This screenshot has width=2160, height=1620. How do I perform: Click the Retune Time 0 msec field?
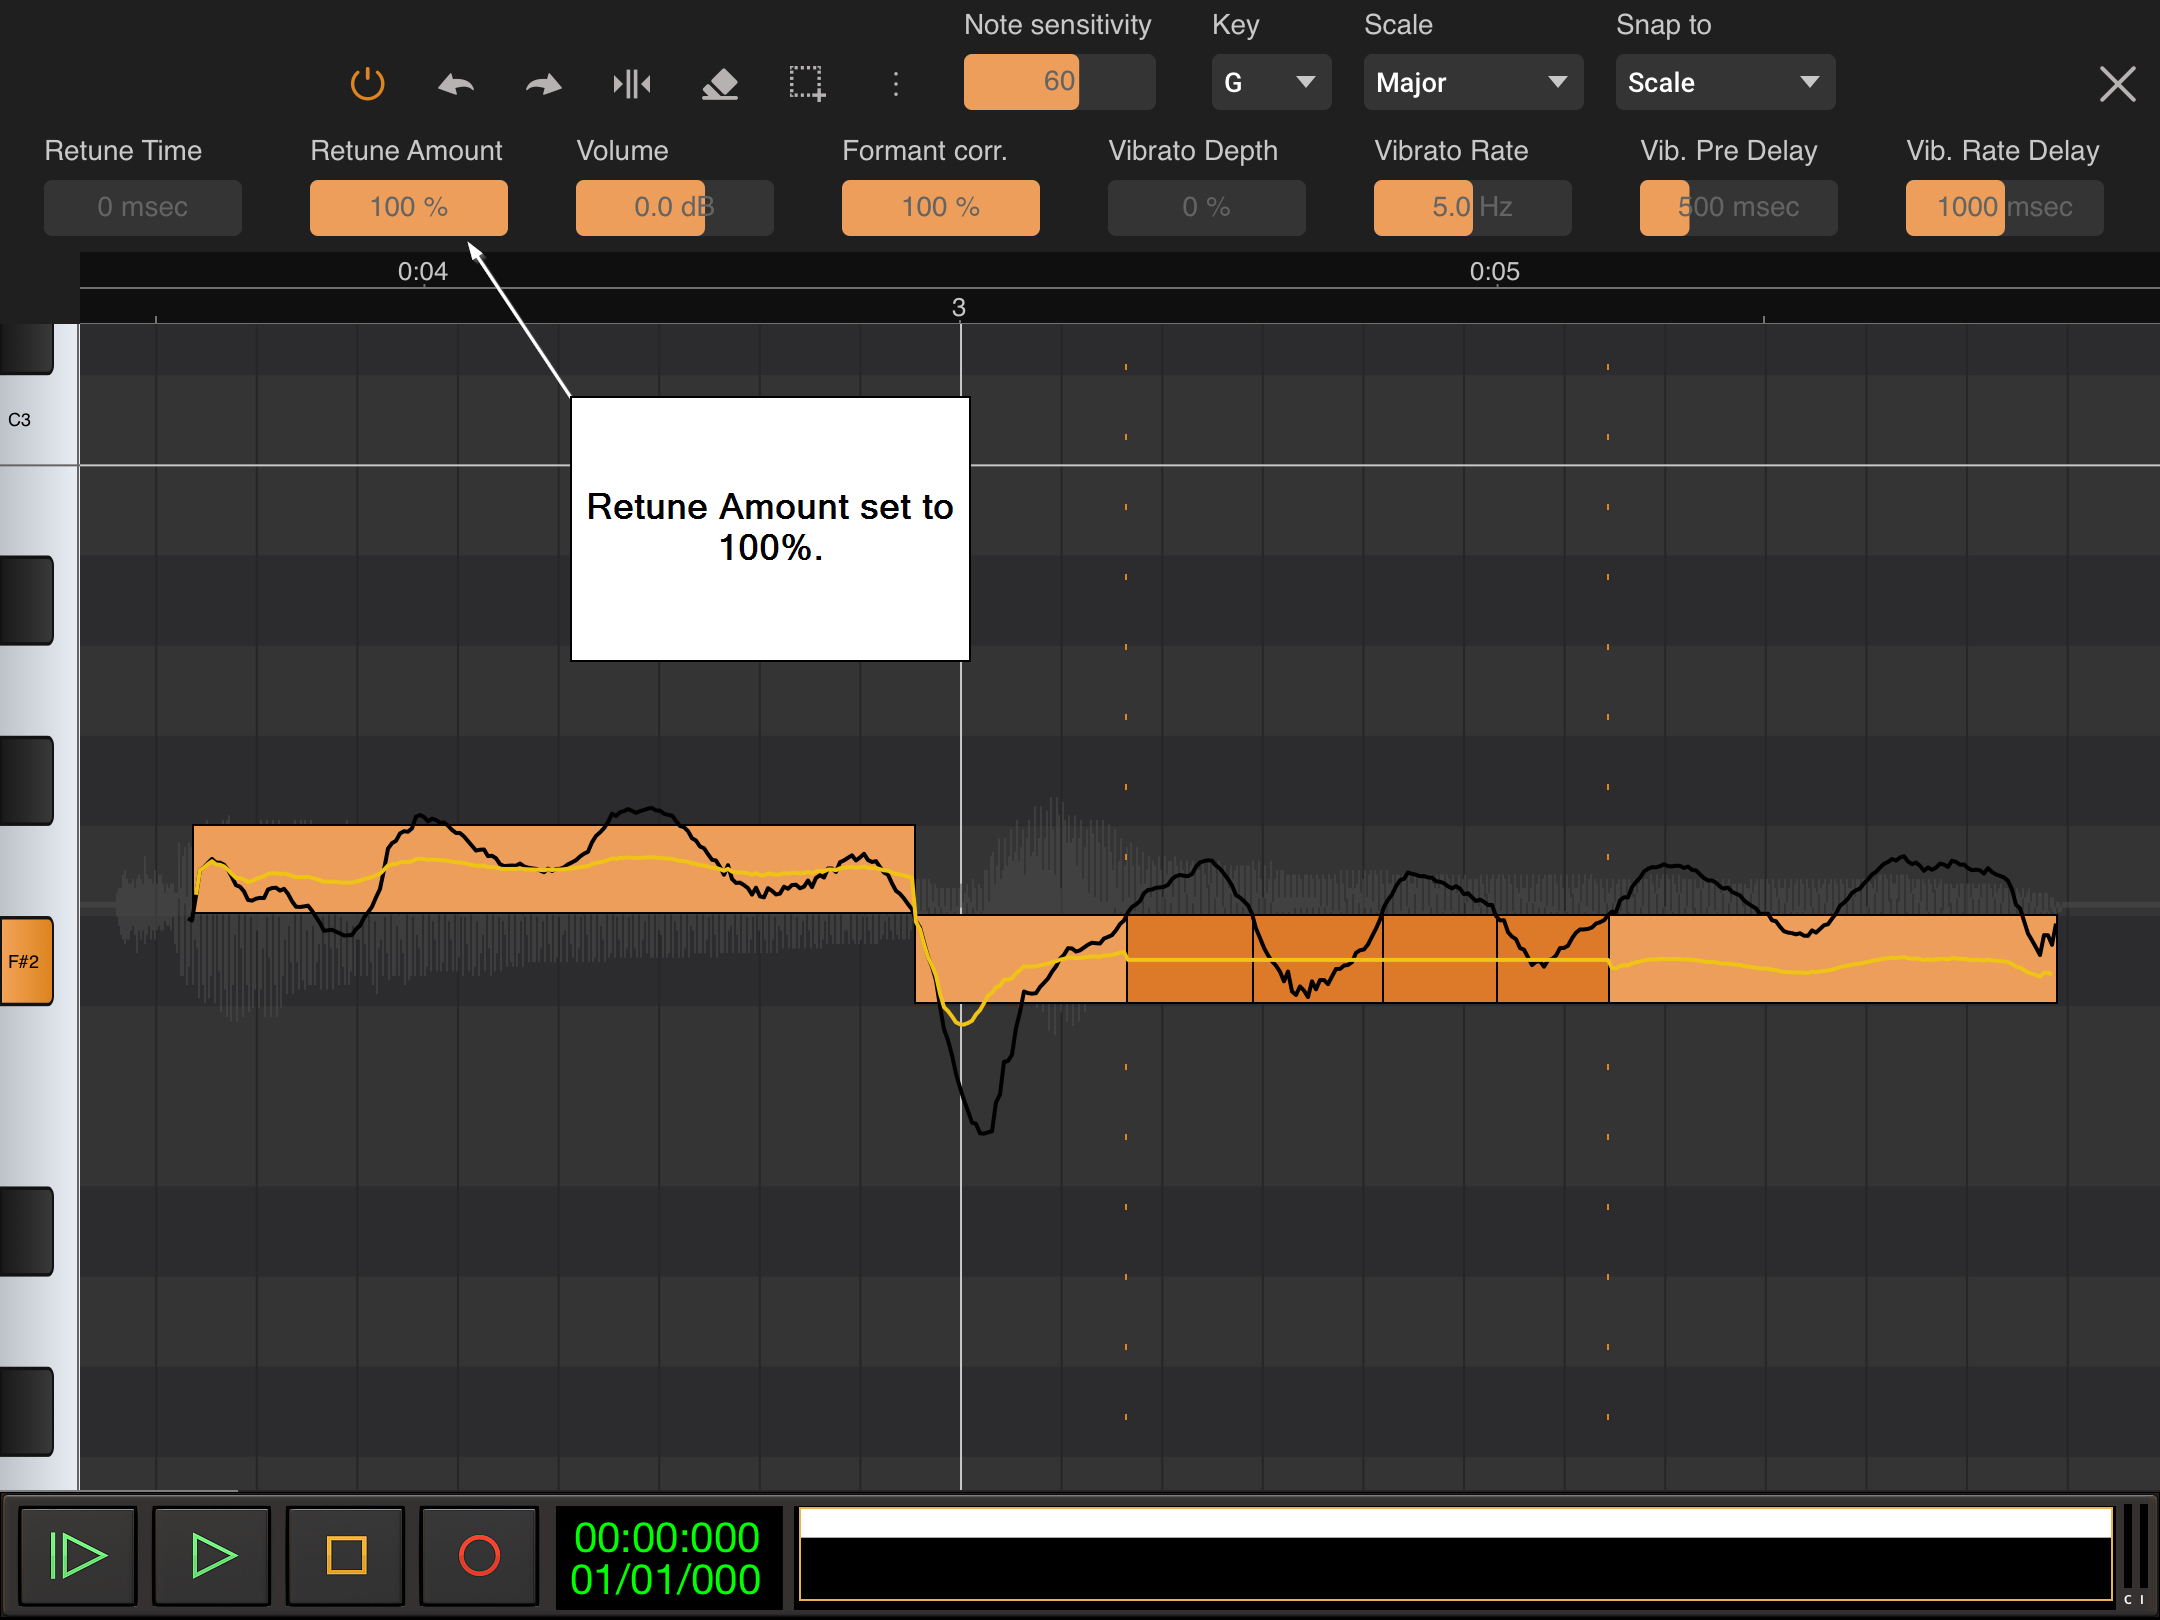coord(142,208)
